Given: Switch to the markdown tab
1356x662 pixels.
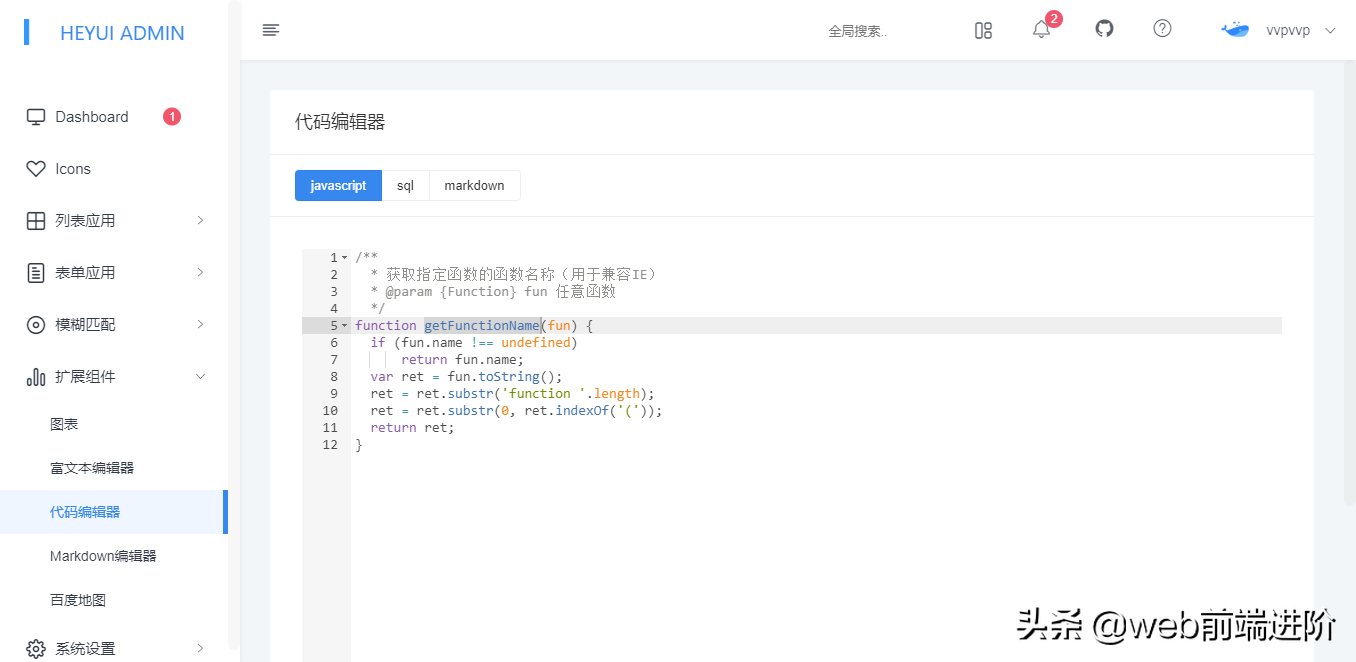Looking at the screenshot, I should (475, 186).
